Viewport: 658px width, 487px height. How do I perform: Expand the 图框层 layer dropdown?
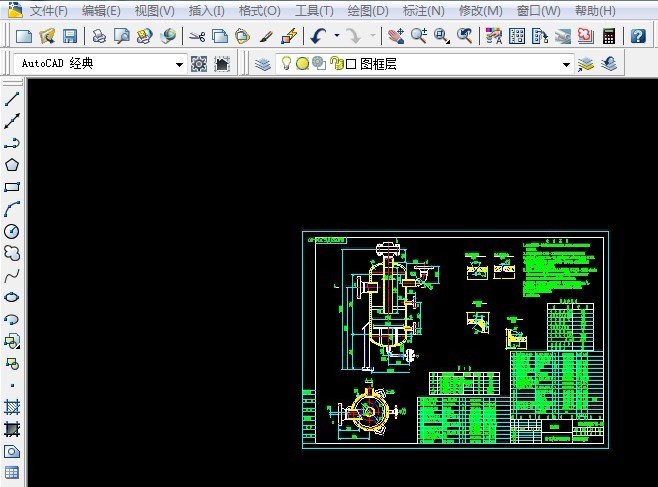(566, 65)
